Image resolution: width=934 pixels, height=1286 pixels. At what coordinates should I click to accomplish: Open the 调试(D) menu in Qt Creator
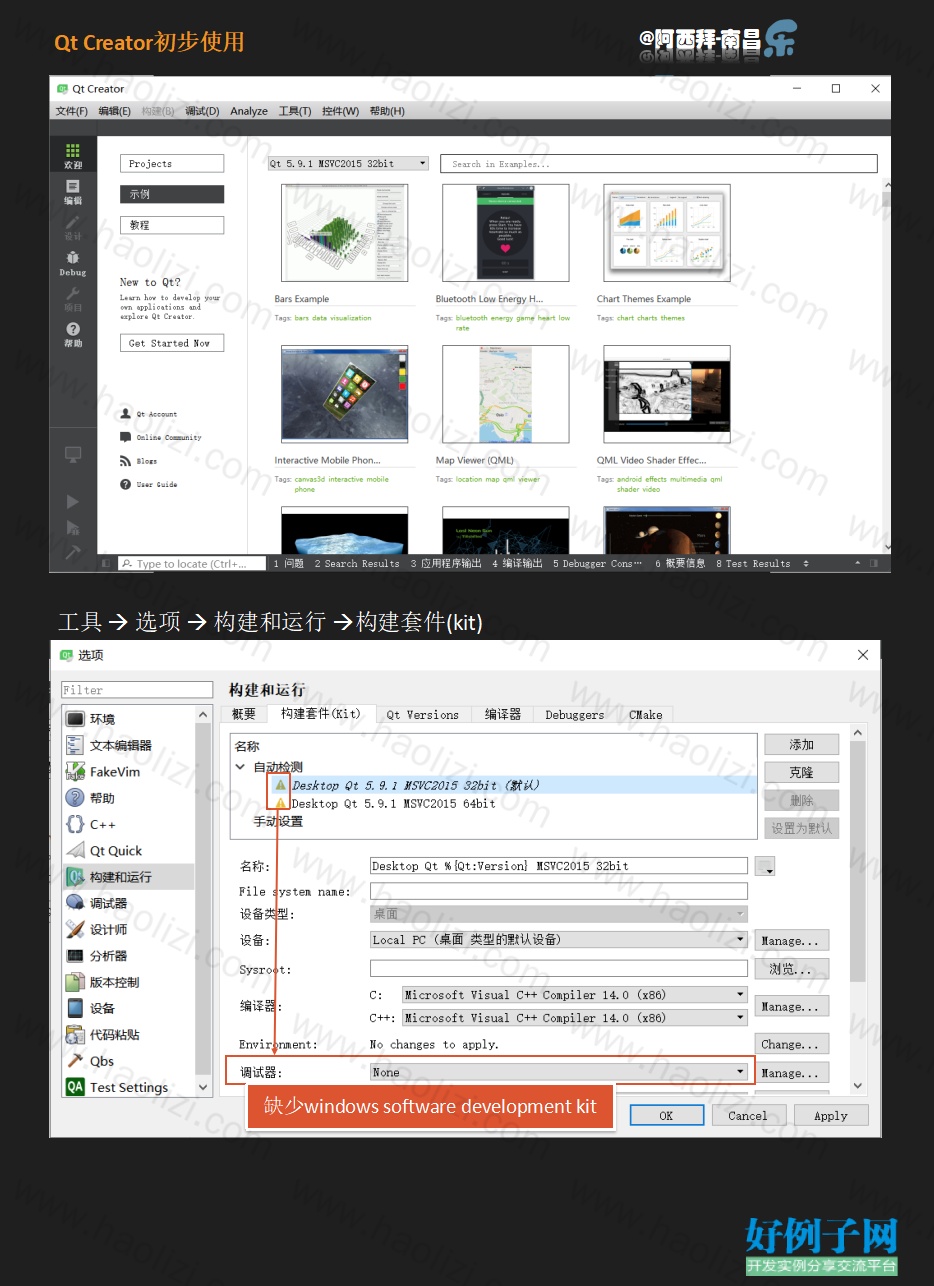coord(202,111)
